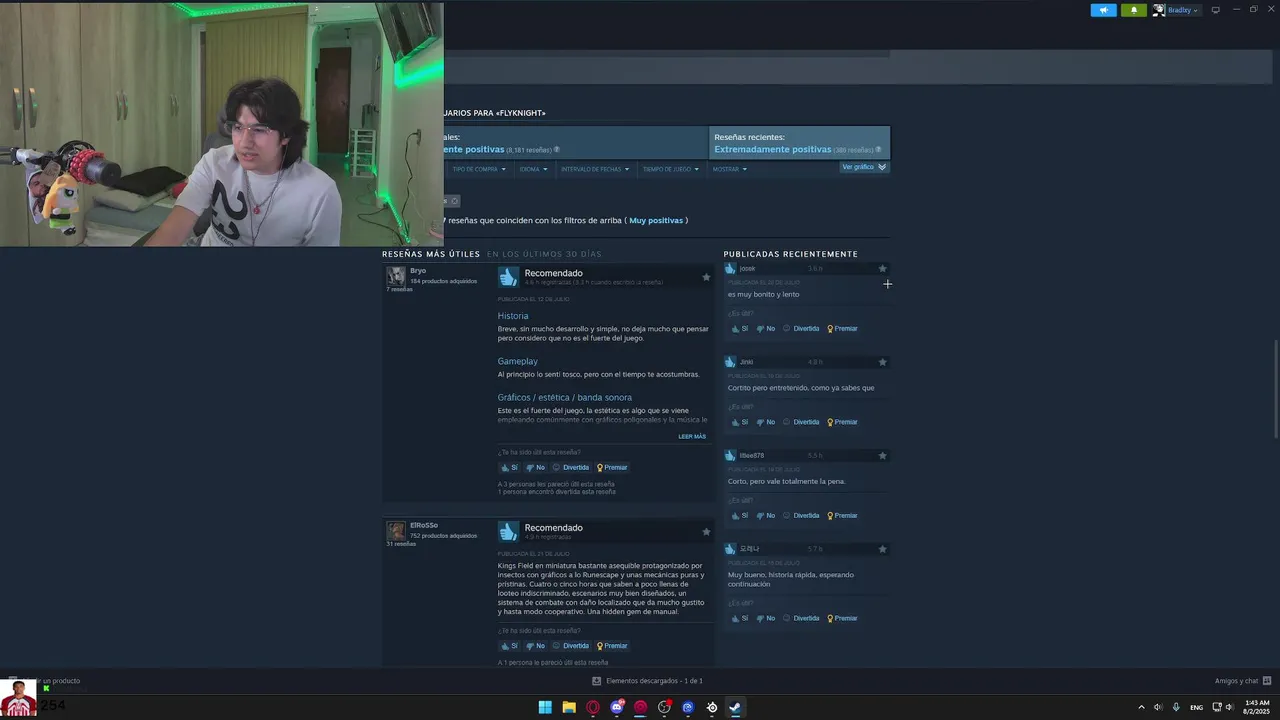
Task: Vote No on 'Muy bueno, historia rápida' review
Action: coord(765,618)
